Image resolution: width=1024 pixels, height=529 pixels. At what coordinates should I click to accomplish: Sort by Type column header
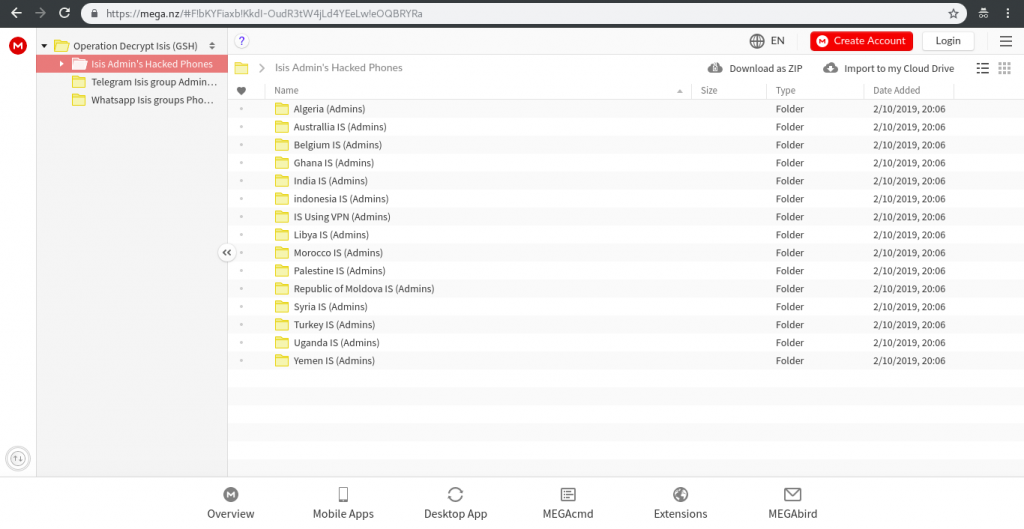(x=786, y=90)
